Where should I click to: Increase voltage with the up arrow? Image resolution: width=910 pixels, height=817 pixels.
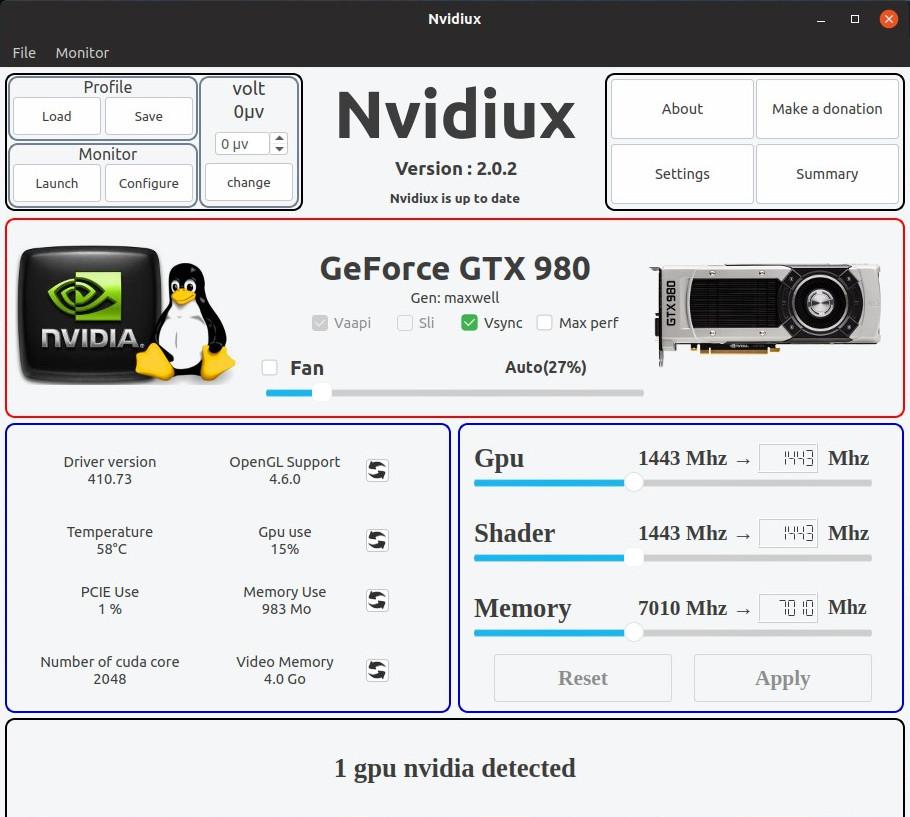click(280, 139)
